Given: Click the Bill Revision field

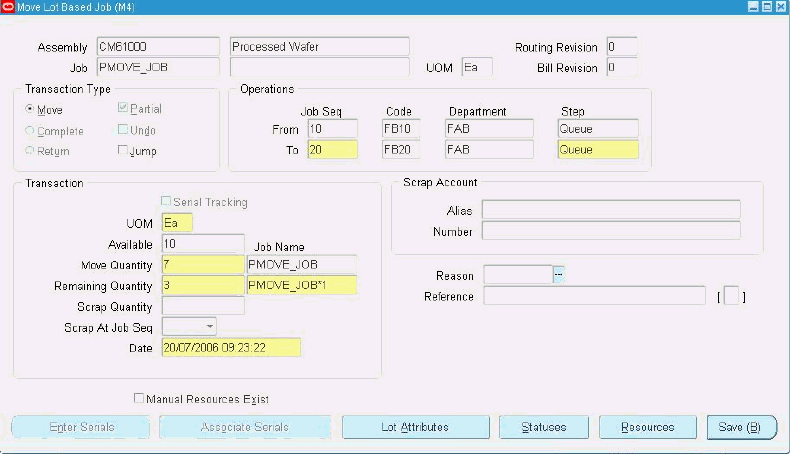Looking at the screenshot, I should pyautogui.click(x=622, y=67).
